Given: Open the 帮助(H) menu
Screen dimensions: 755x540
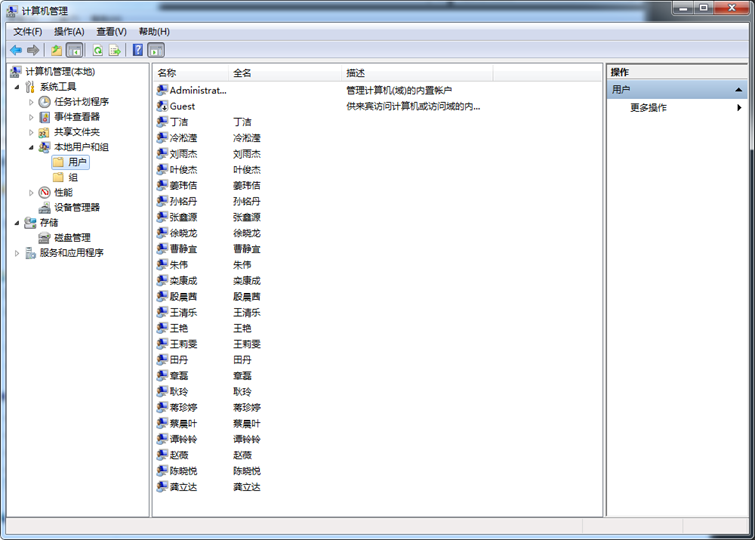Looking at the screenshot, I should [154, 32].
